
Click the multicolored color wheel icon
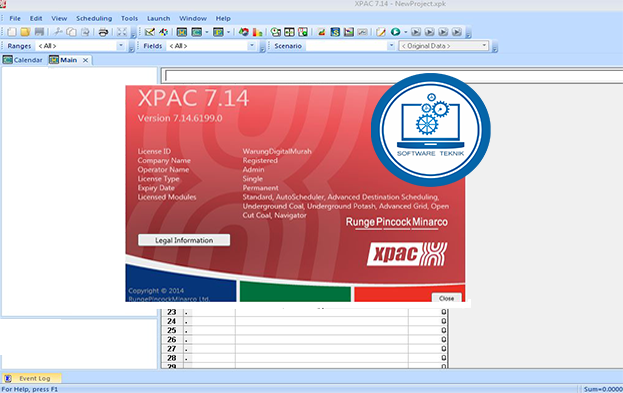tap(163, 32)
